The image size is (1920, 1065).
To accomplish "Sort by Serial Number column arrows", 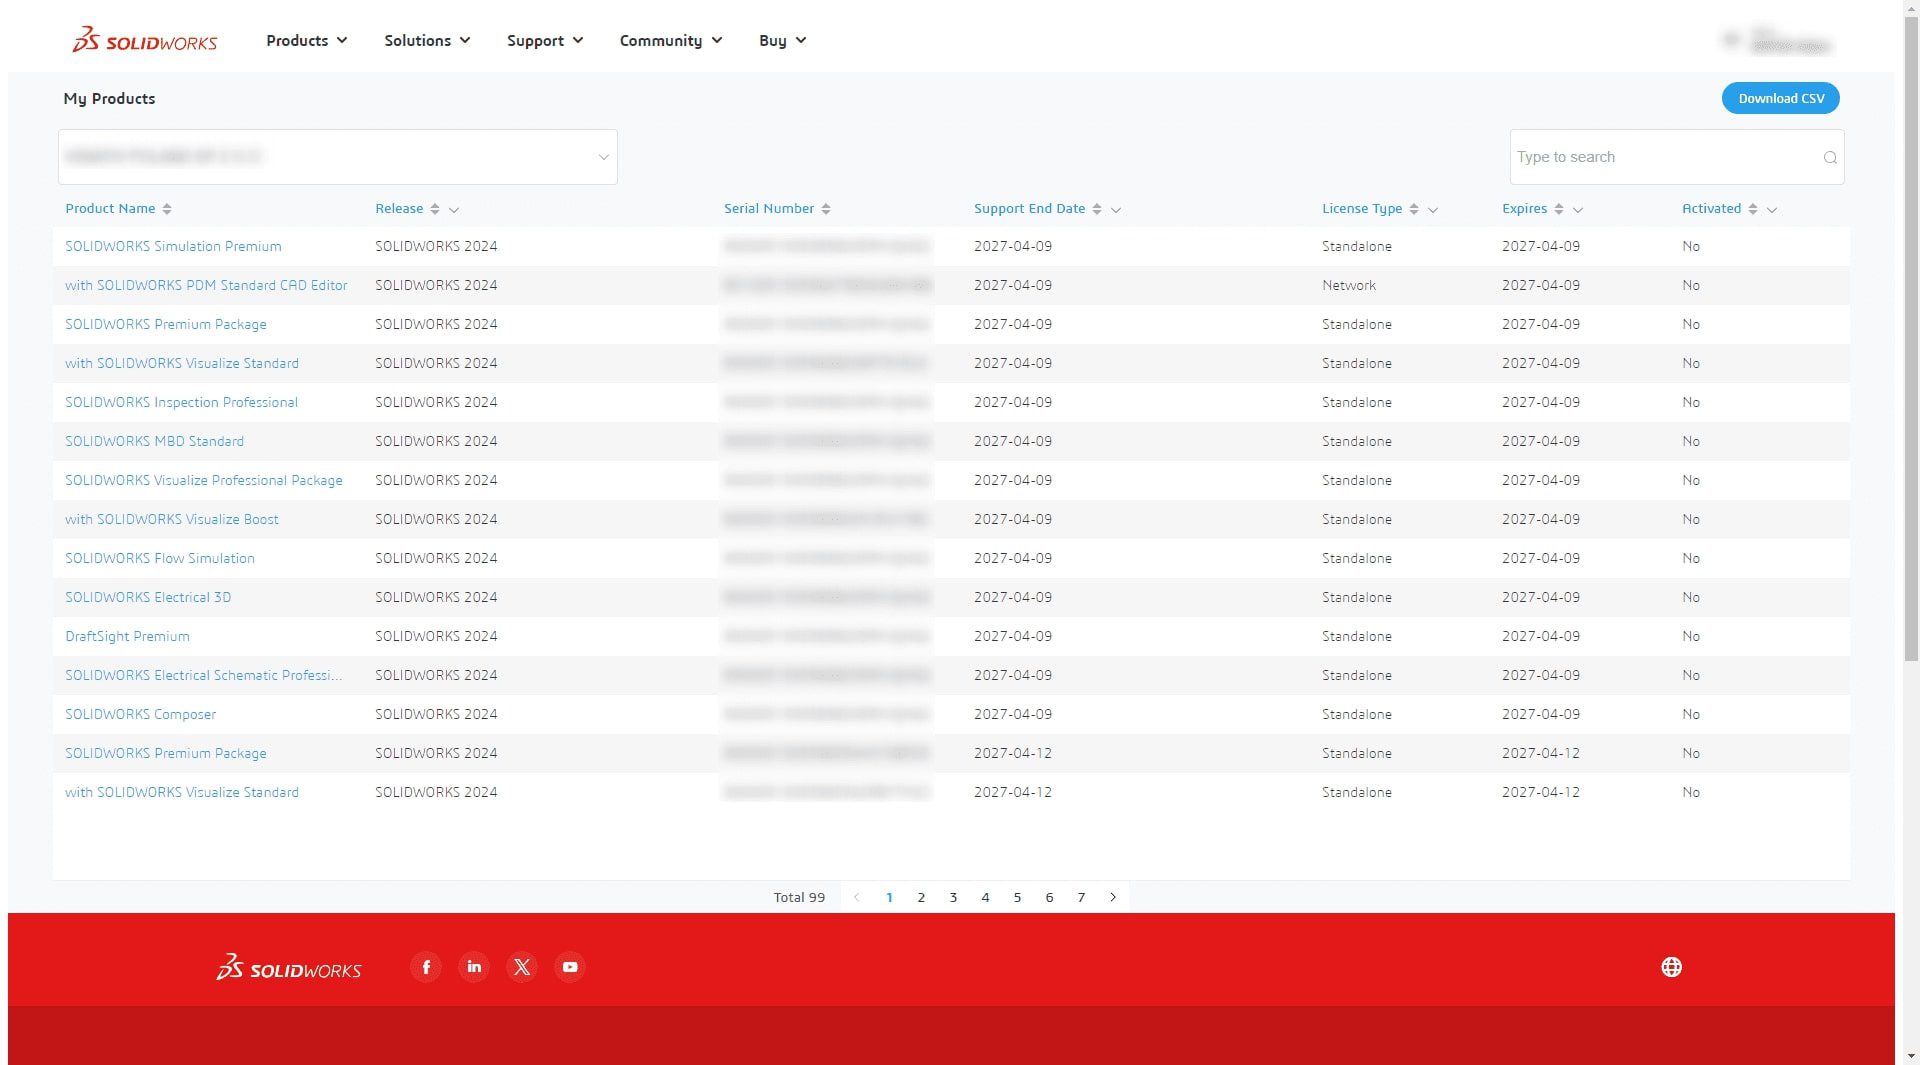I will [x=826, y=209].
